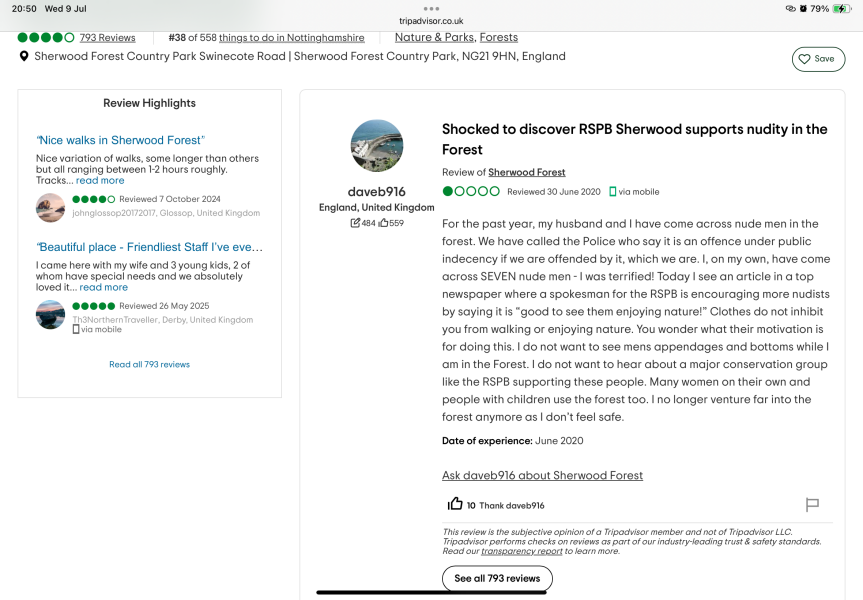
Task: Click daveb916's helpful votes thumbs-up icon
Action: pyautogui.click(x=384, y=223)
